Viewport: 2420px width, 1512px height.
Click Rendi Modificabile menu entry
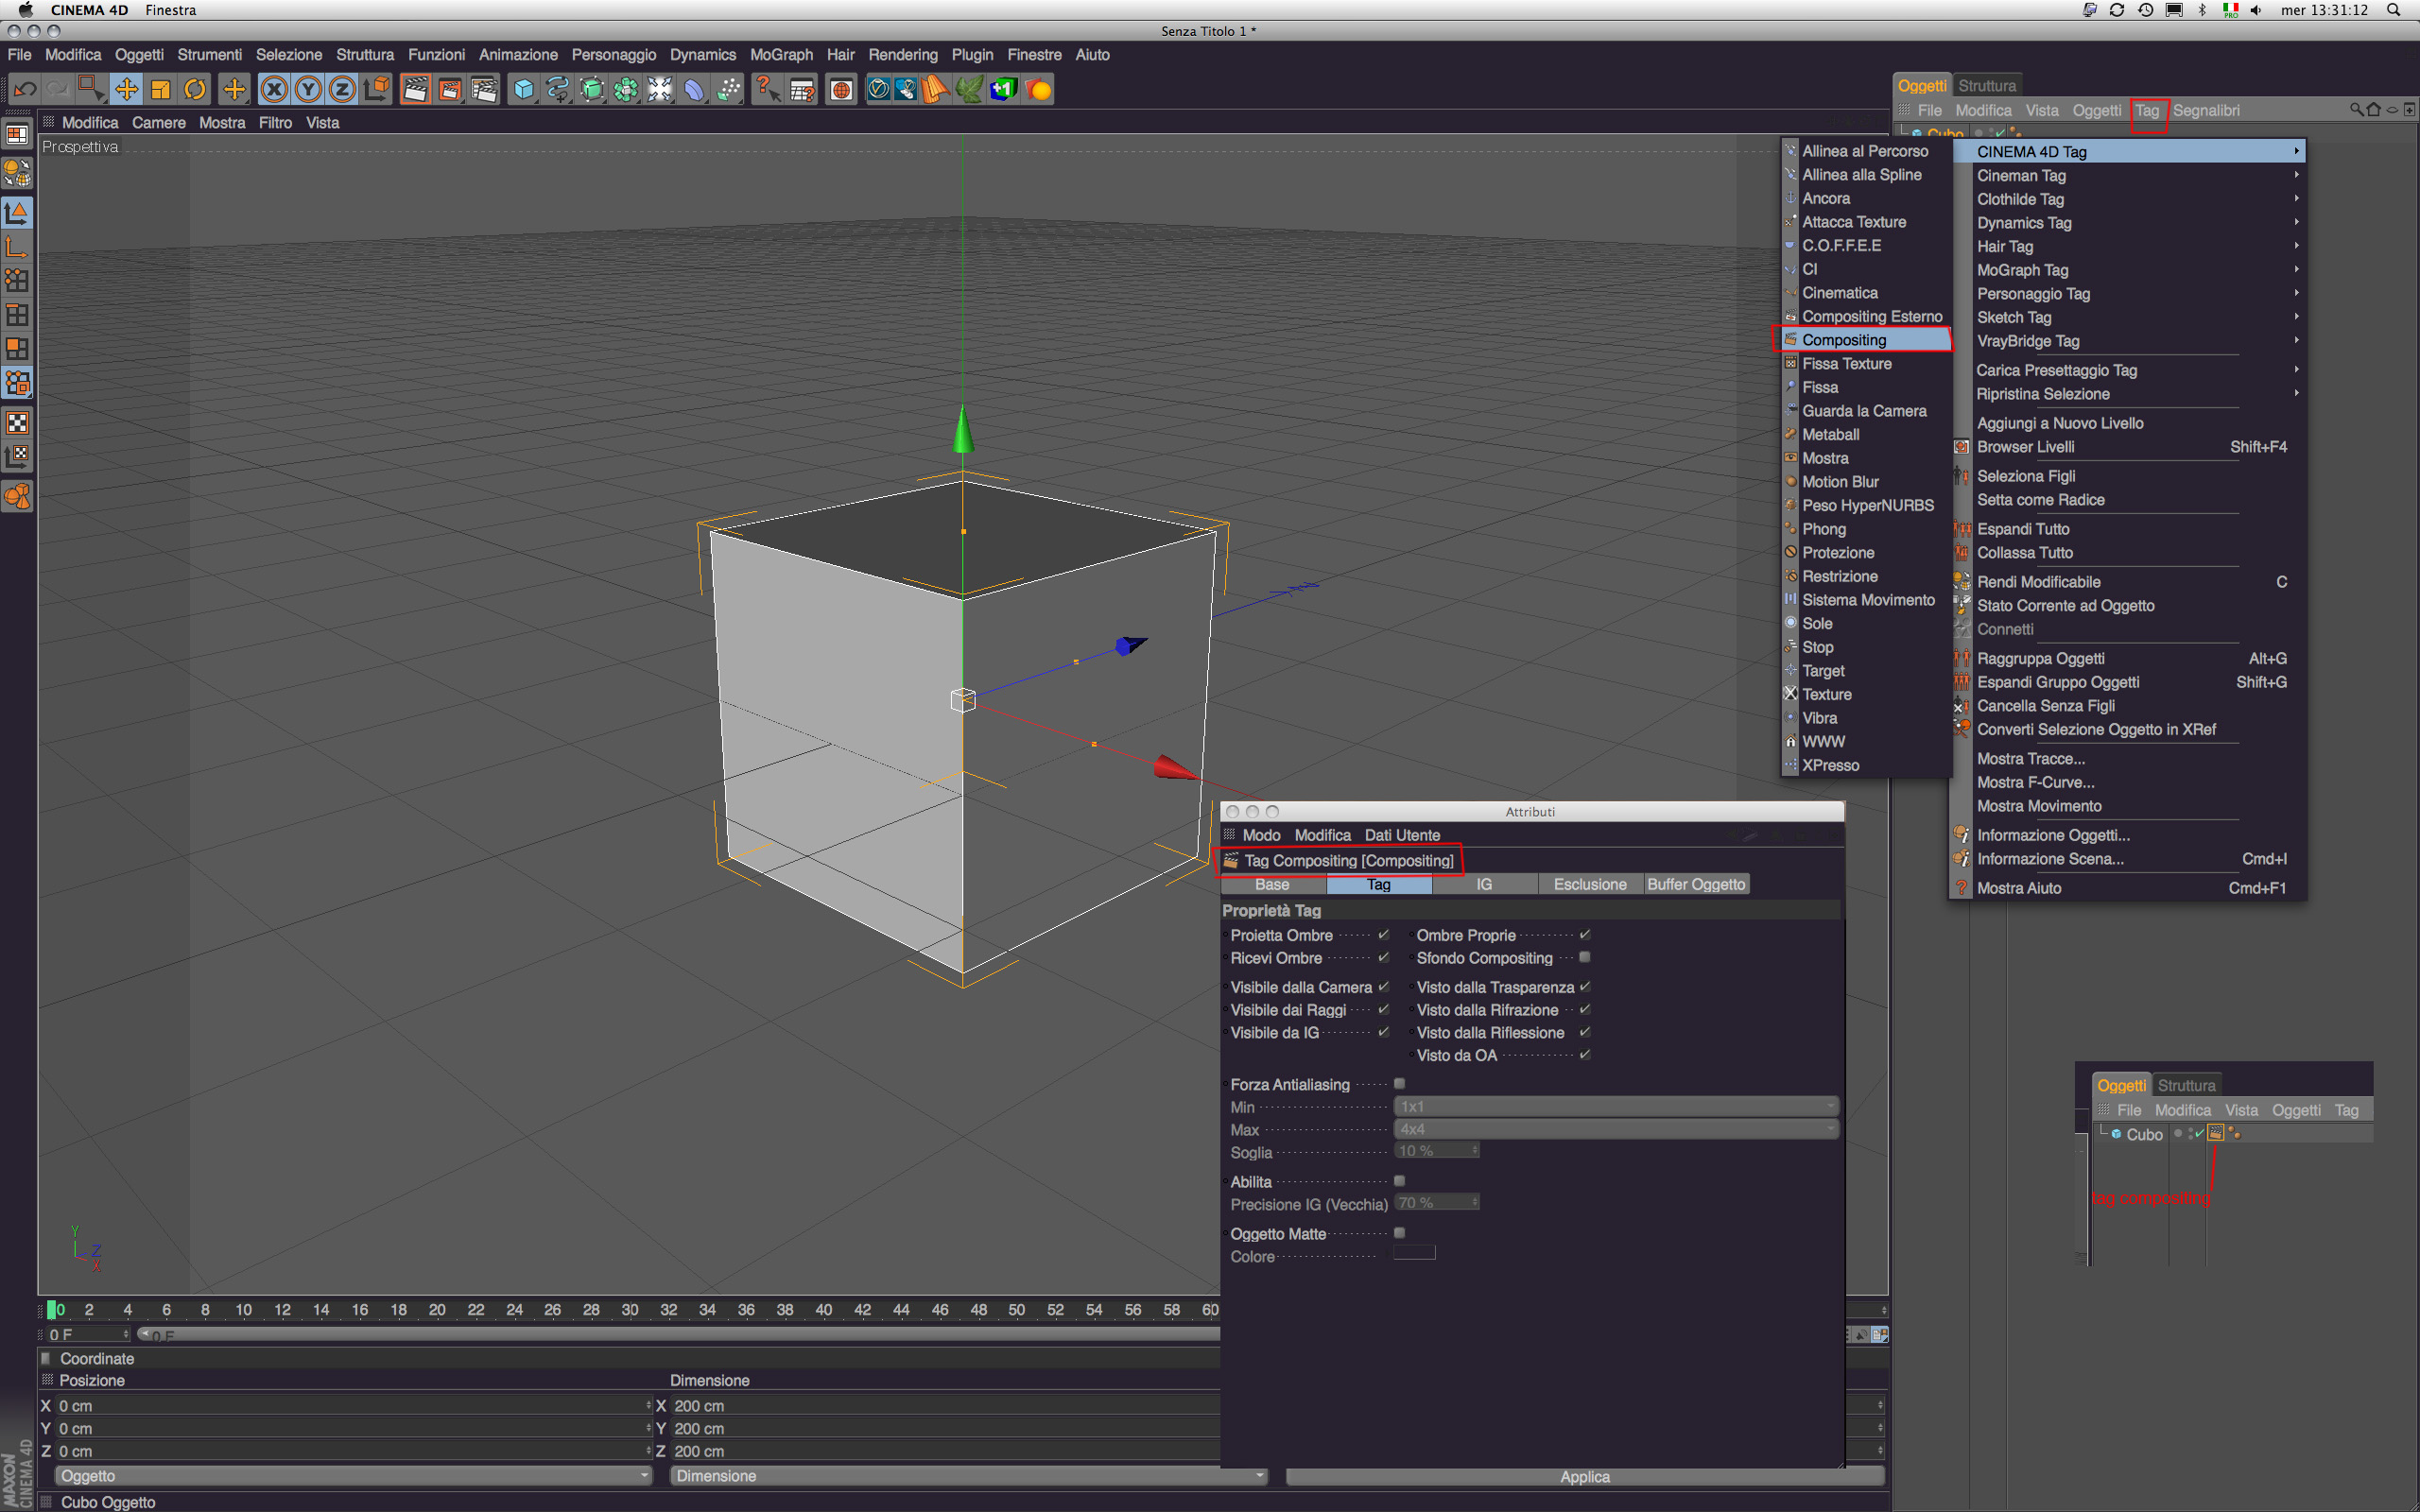tap(2038, 582)
